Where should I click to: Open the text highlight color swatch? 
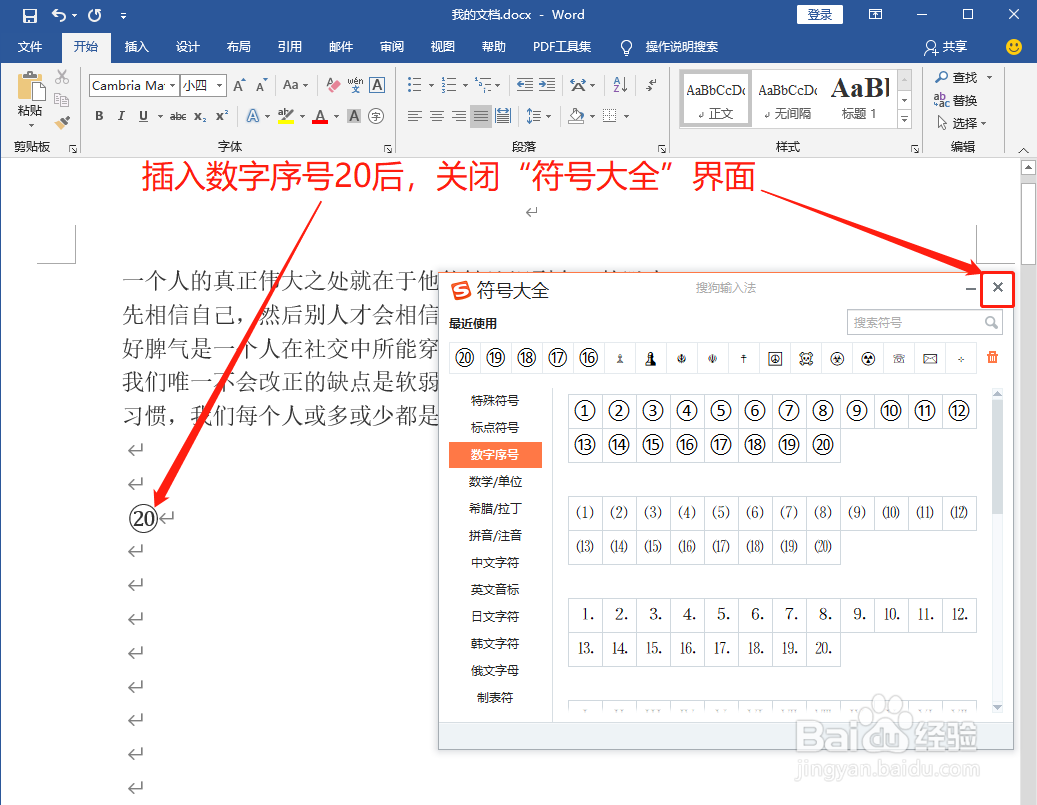(286, 117)
